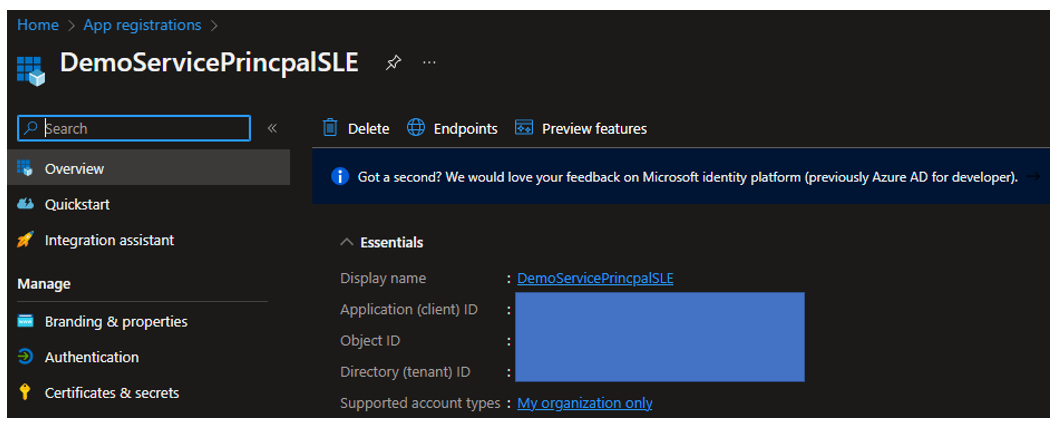Click the magnifier icon in Search box

(x=30, y=128)
